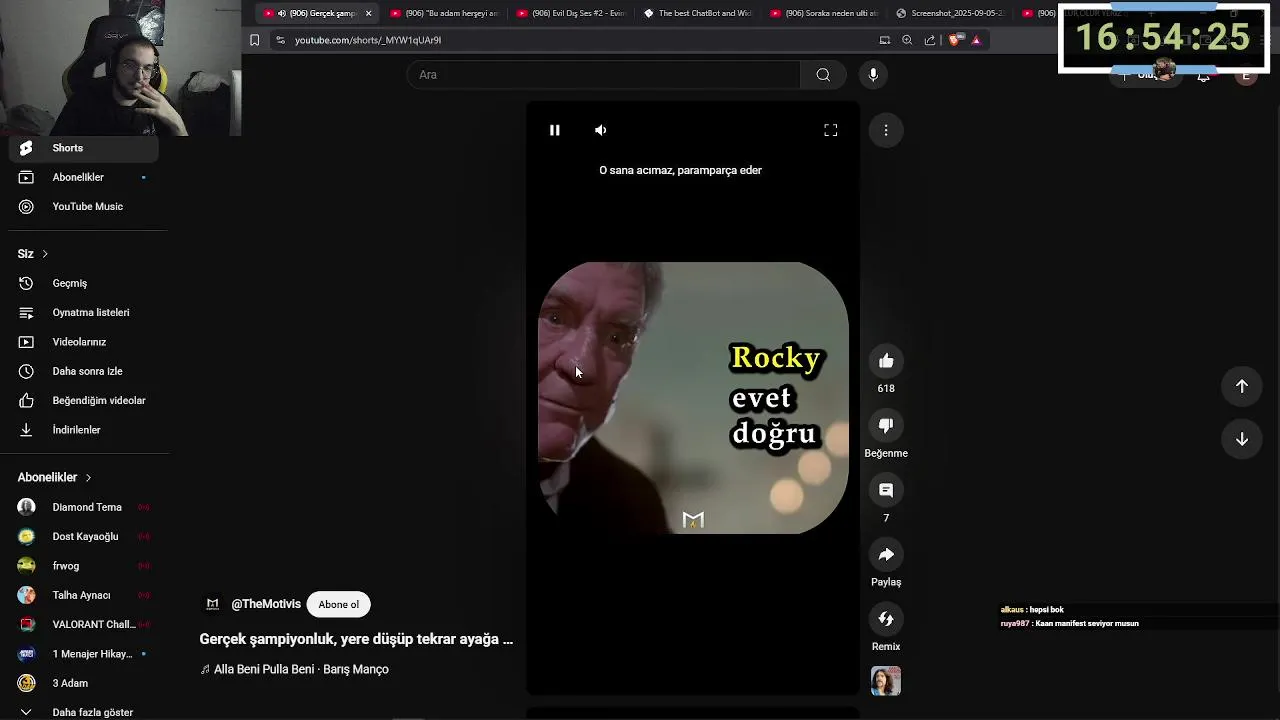Expand the Siz section
This screenshot has width=1280, height=720.
[33, 254]
